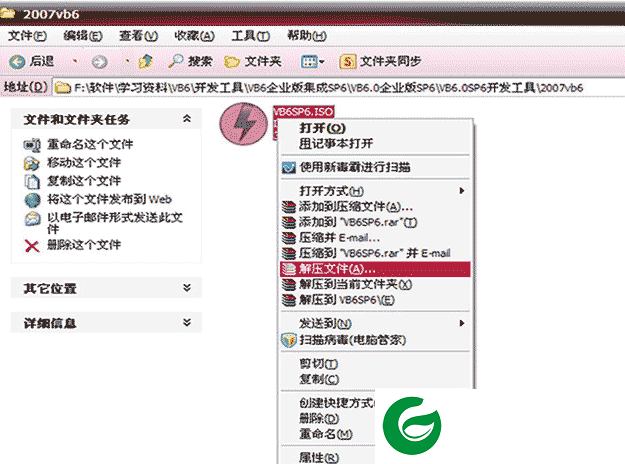Click 将这个文件发布到 Web link
The width and height of the screenshot is (625, 464).
[x=109, y=199]
